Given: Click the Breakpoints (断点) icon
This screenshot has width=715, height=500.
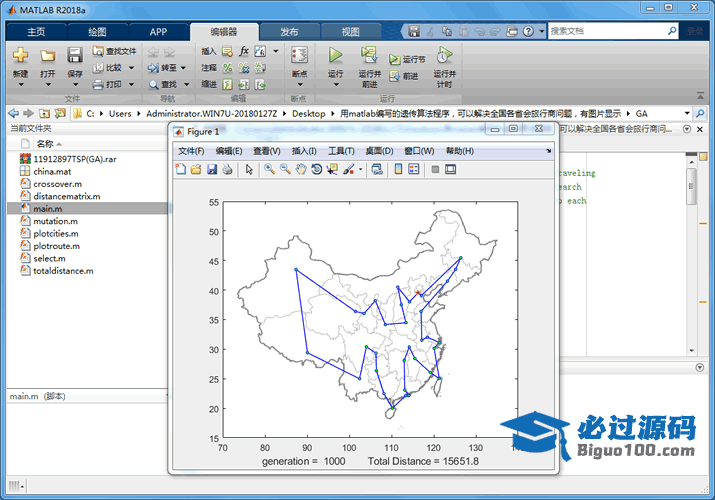Looking at the screenshot, I should 300,56.
